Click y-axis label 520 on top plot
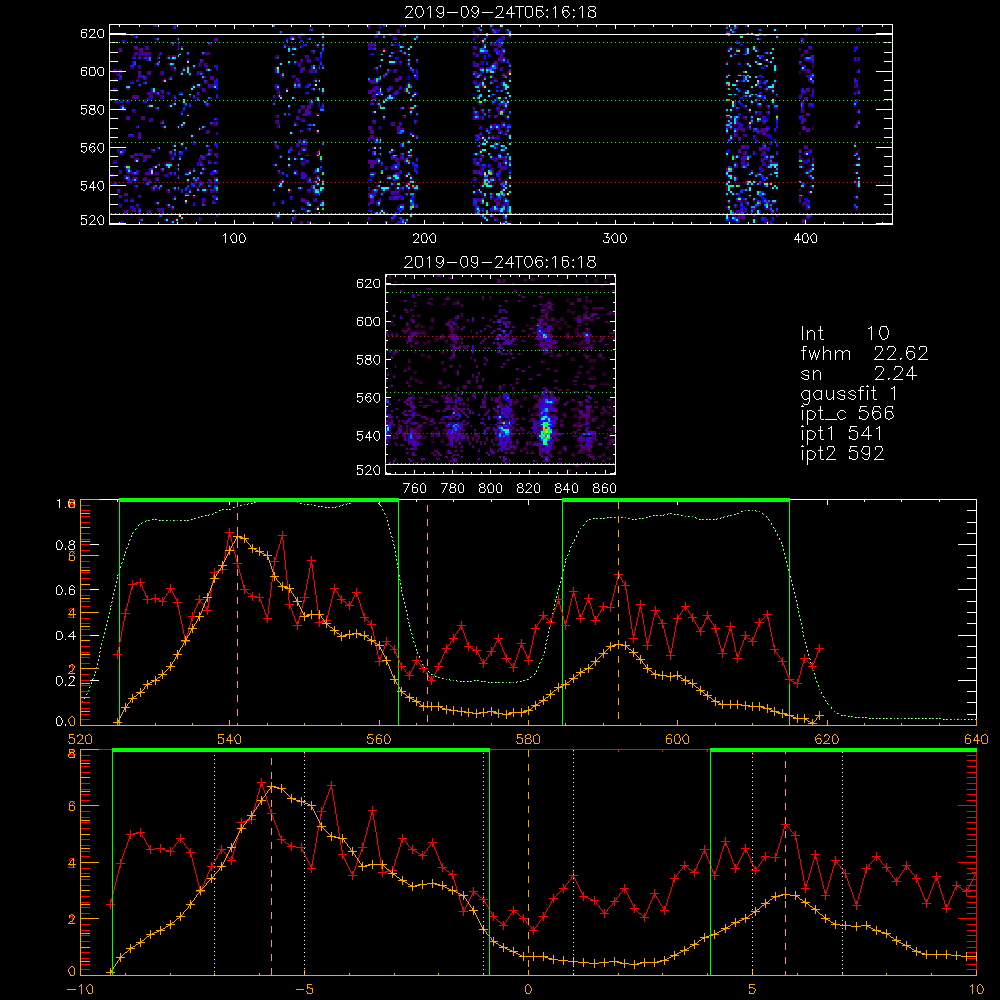Image resolution: width=1000 pixels, height=1000 pixels. click(92, 220)
